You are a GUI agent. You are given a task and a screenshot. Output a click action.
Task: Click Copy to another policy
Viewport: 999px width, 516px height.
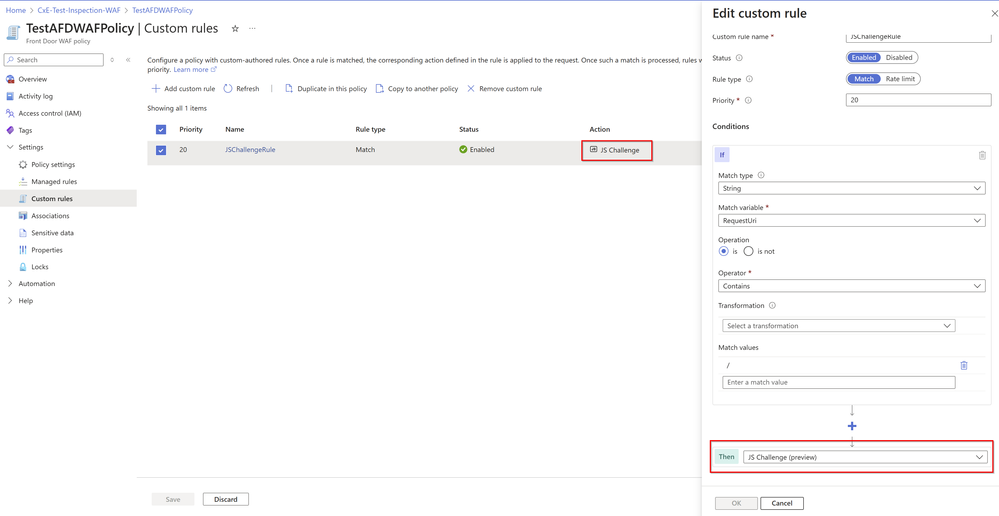pyautogui.click(x=417, y=89)
